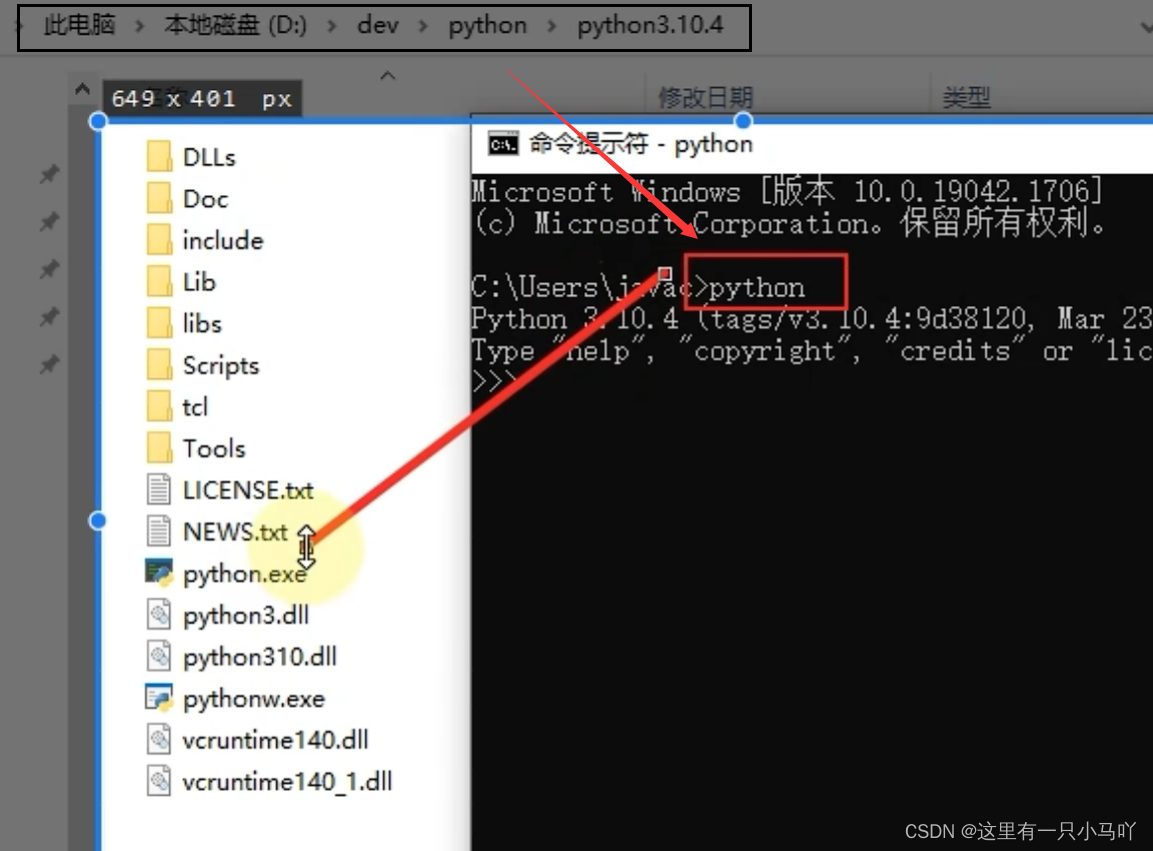
Task: Toggle the second pushpin in the sidebar
Action: click(x=48, y=221)
